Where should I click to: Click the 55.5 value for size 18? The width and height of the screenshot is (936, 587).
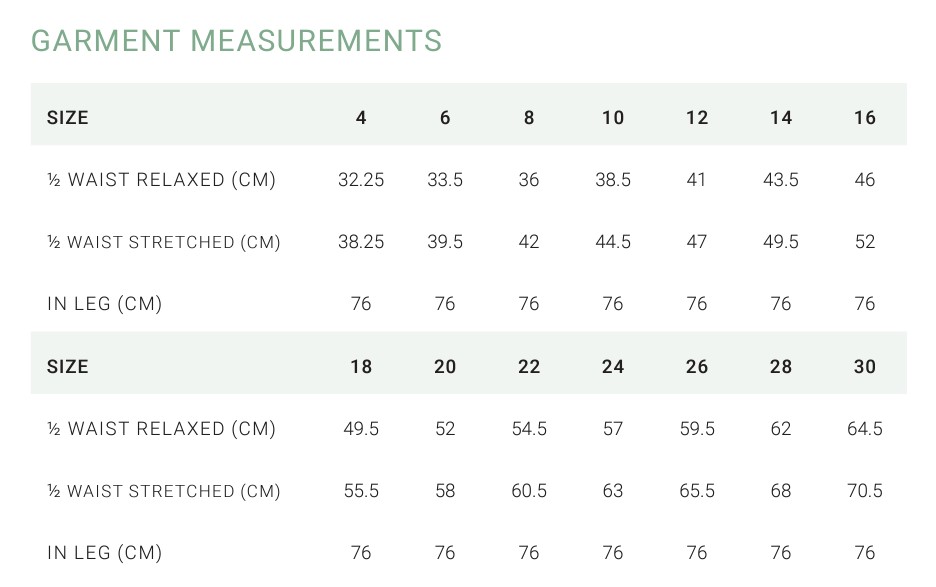[361, 491]
